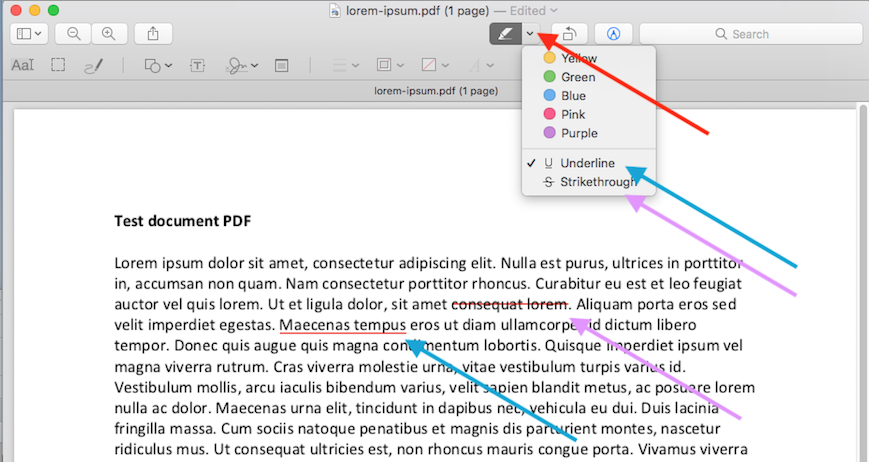The width and height of the screenshot is (869, 462).
Task: Click the vertical scrollbar of the document
Action: click(863, 283)
